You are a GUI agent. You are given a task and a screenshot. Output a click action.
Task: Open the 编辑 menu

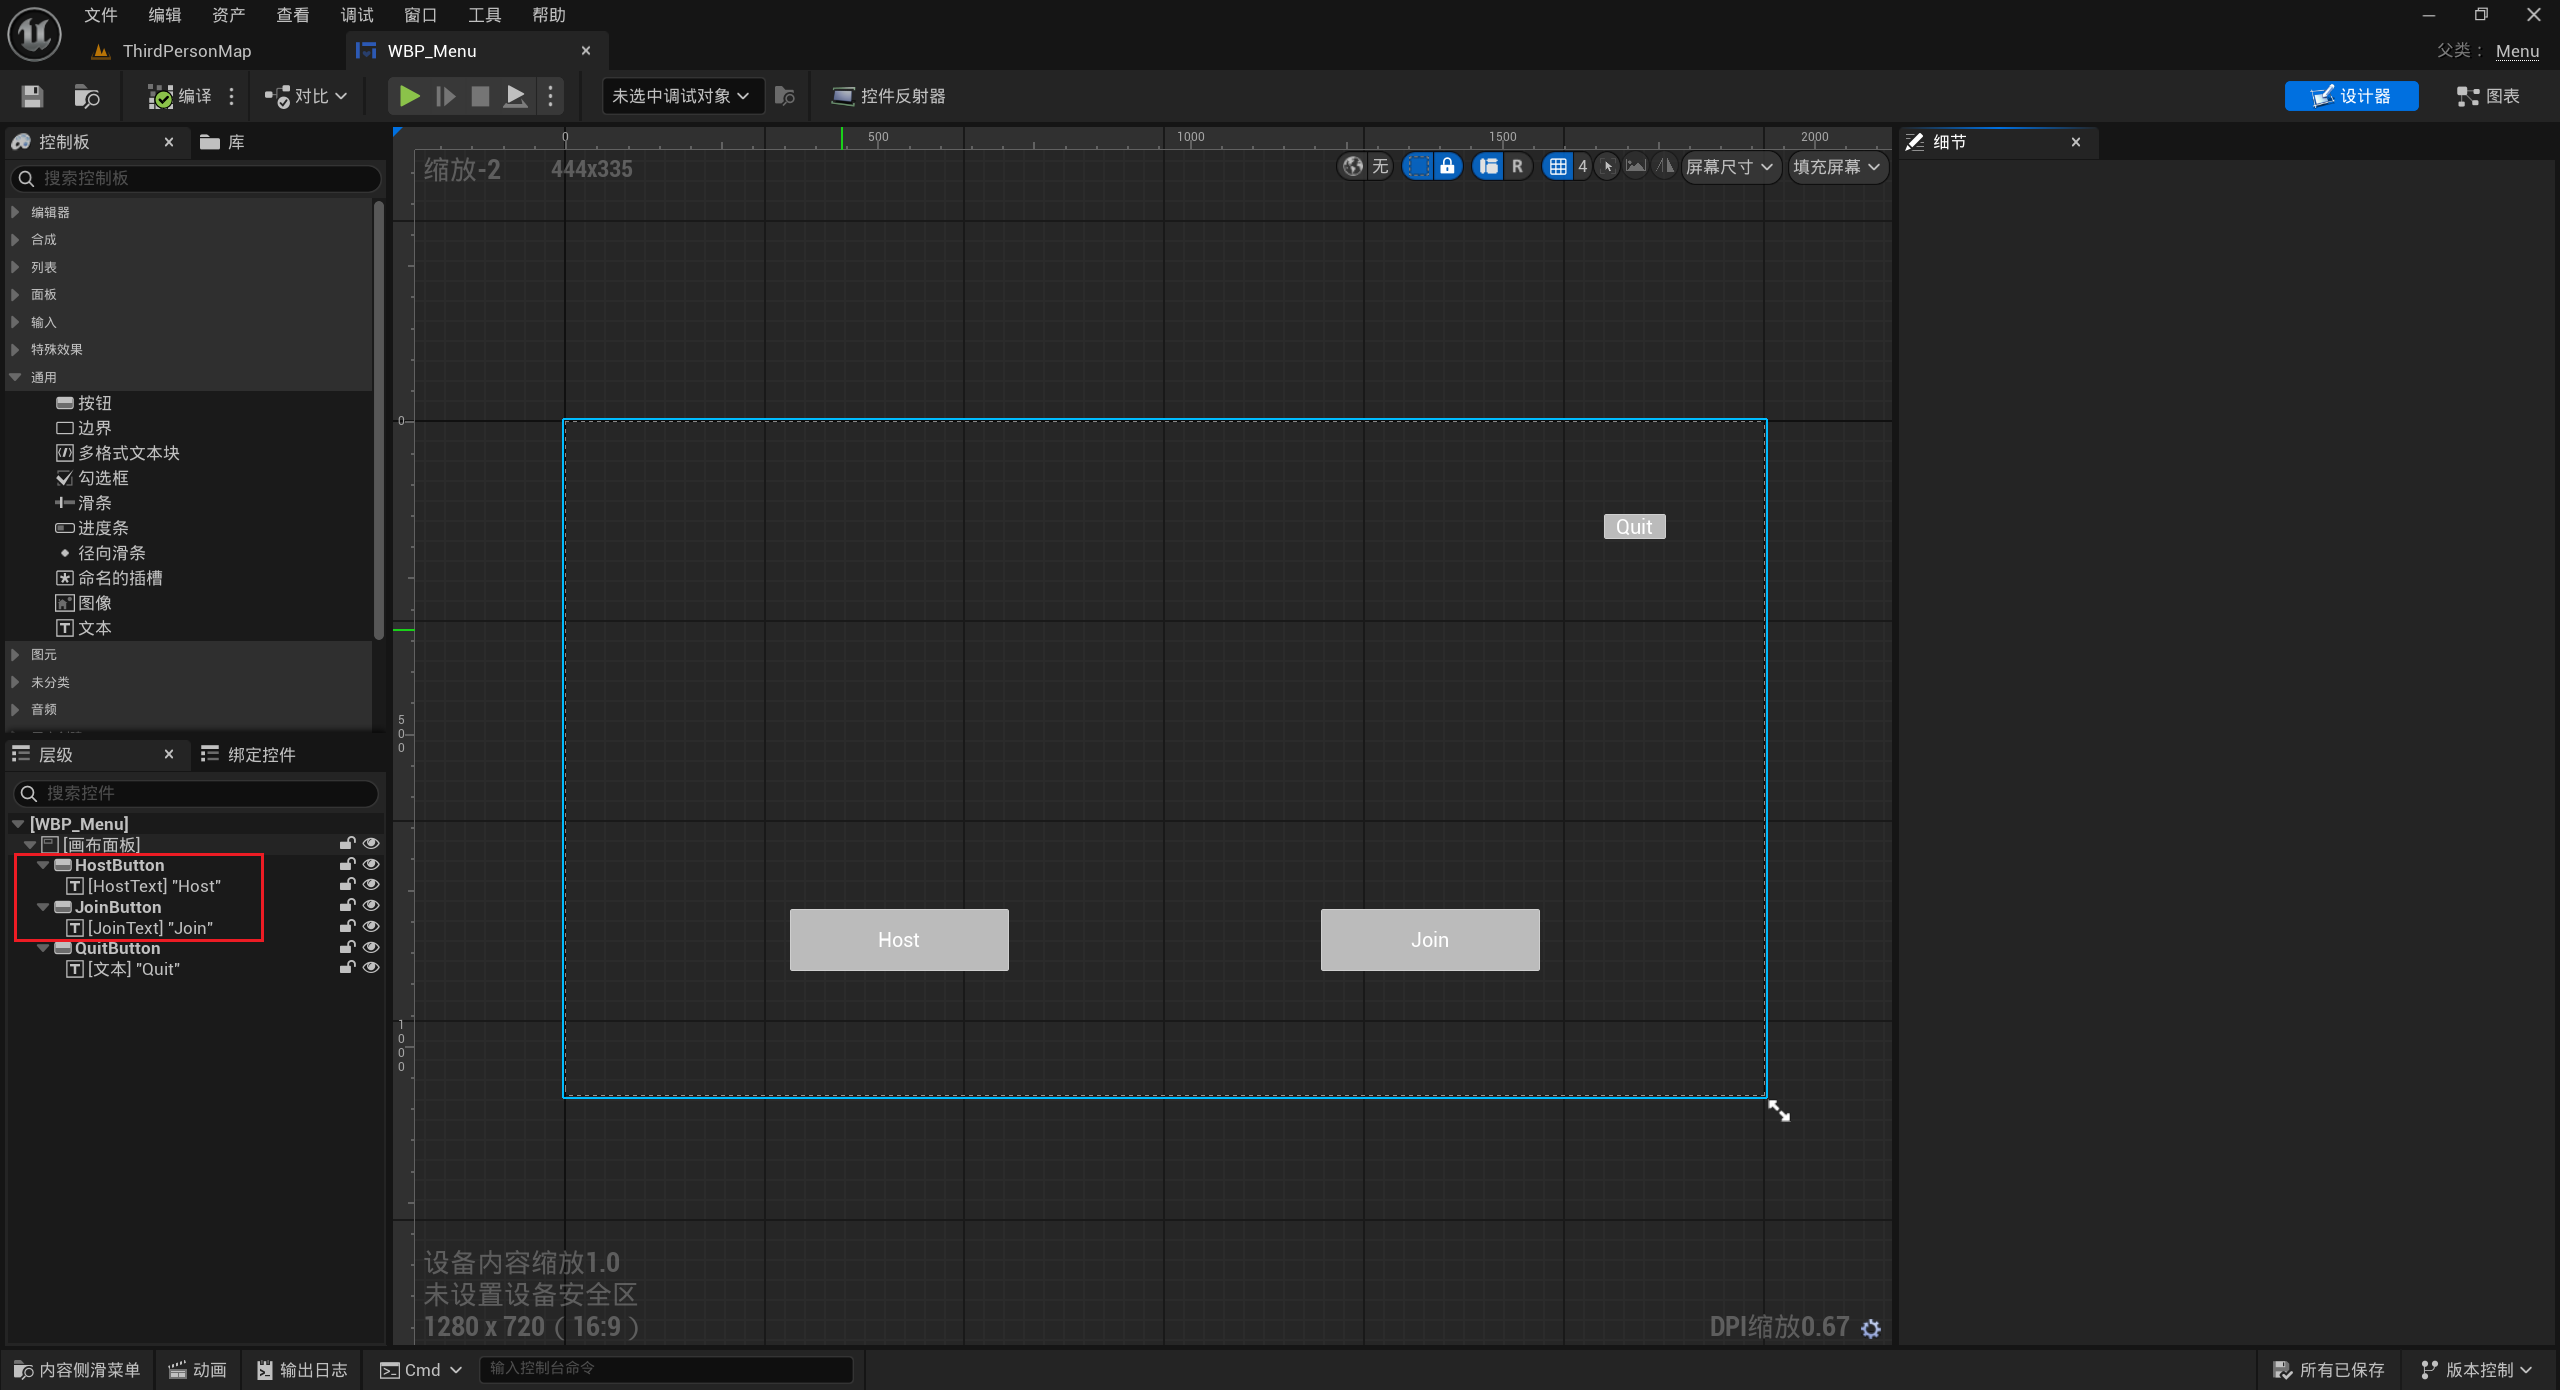click(x=165, y=15)
